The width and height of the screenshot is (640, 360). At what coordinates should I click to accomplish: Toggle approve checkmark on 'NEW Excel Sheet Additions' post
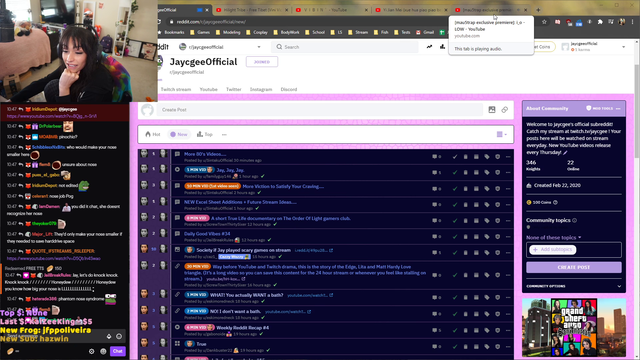click(455, 204)
